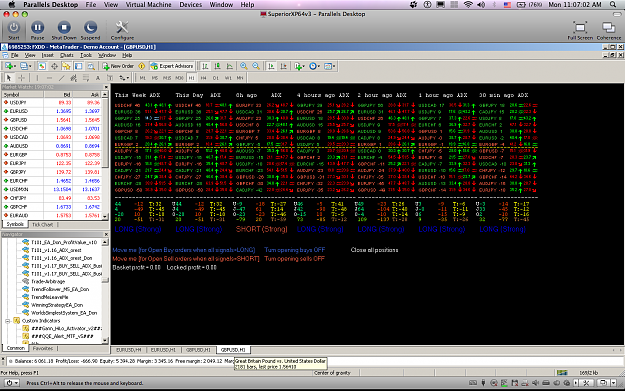The height and width of the screenshot is (391, 625).
Task: Select WinningStrategyEA_Don in Navigator
Action: coord(57,305)
